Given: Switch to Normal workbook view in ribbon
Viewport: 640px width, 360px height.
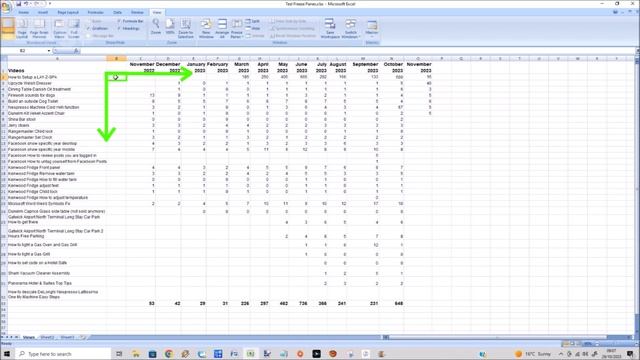Looking at the screenshot, I should click(x=8, y=29).
